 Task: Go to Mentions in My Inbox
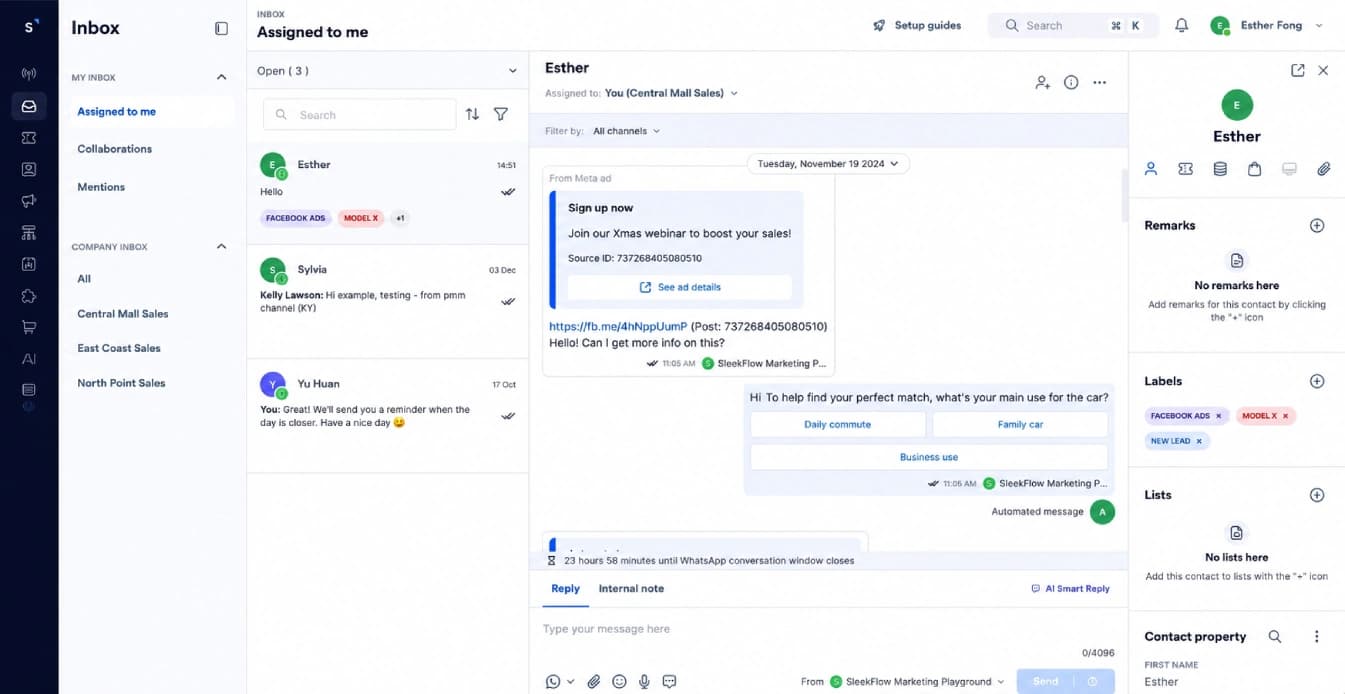coord(101,187)
